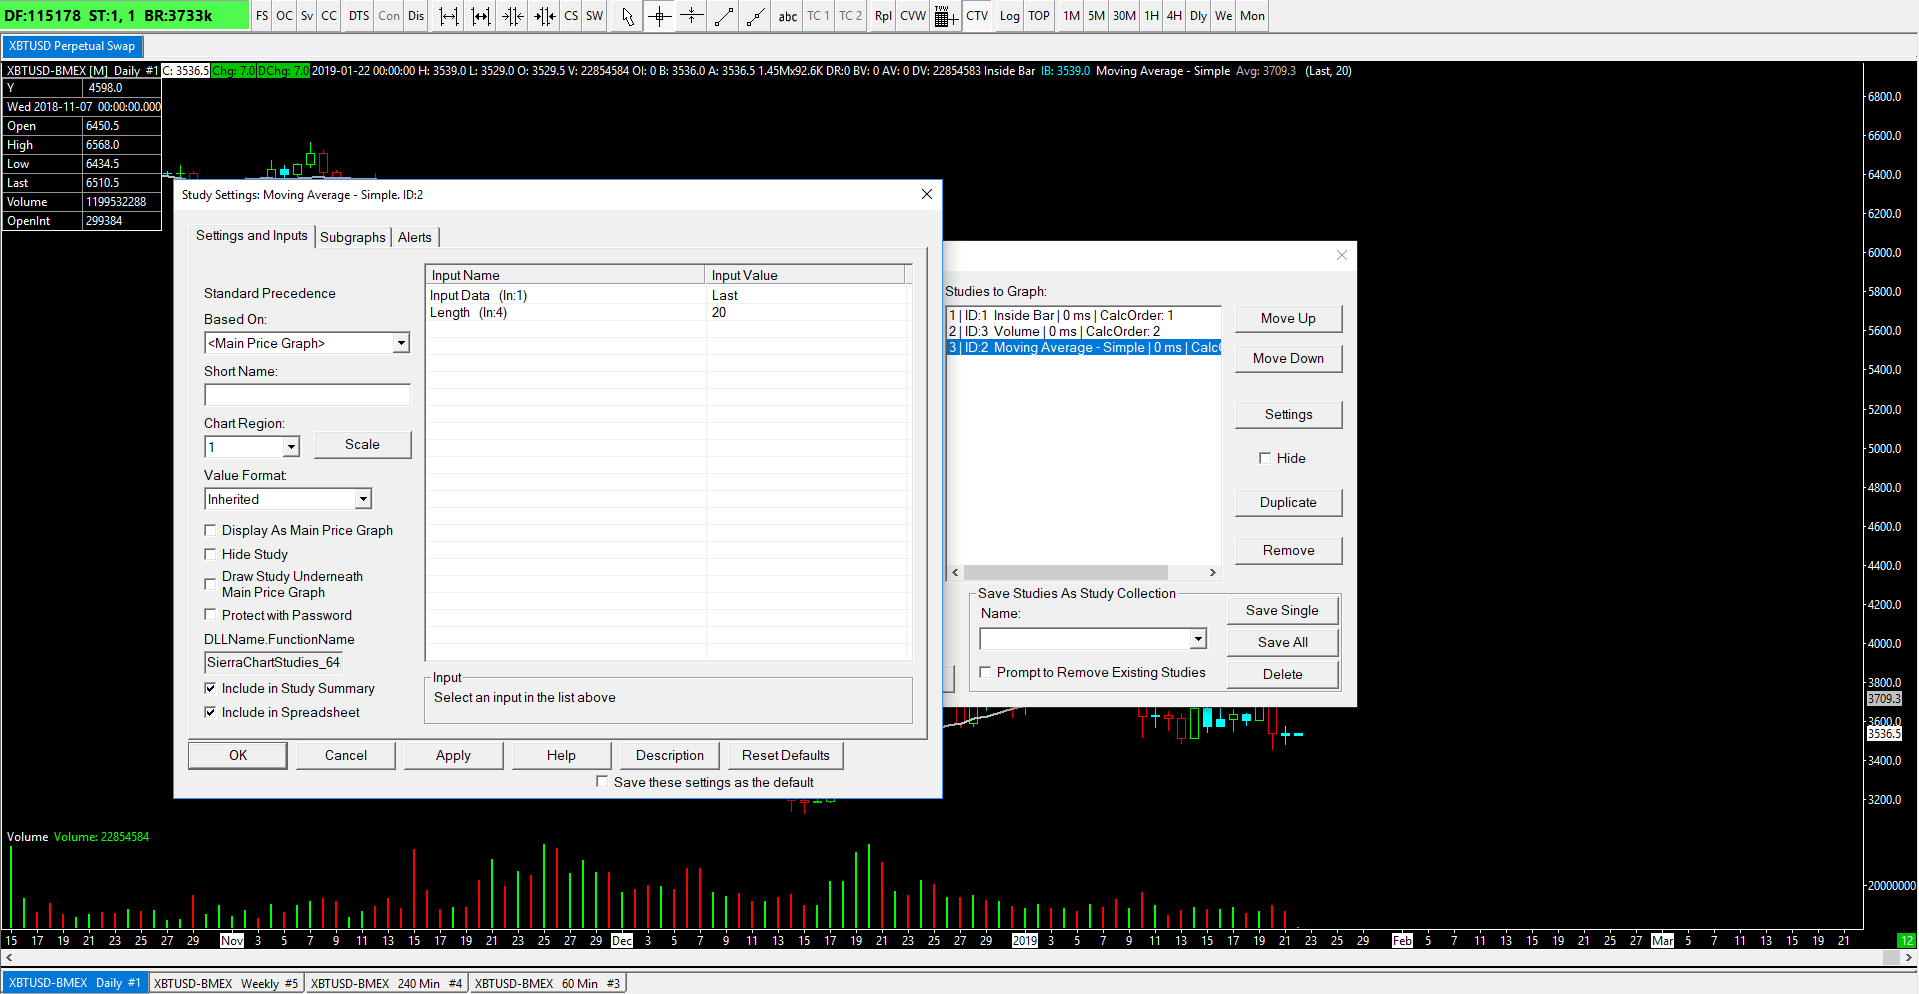Click the Dis disconnect toolbar button
The image size is (1919, 994).
416,16
